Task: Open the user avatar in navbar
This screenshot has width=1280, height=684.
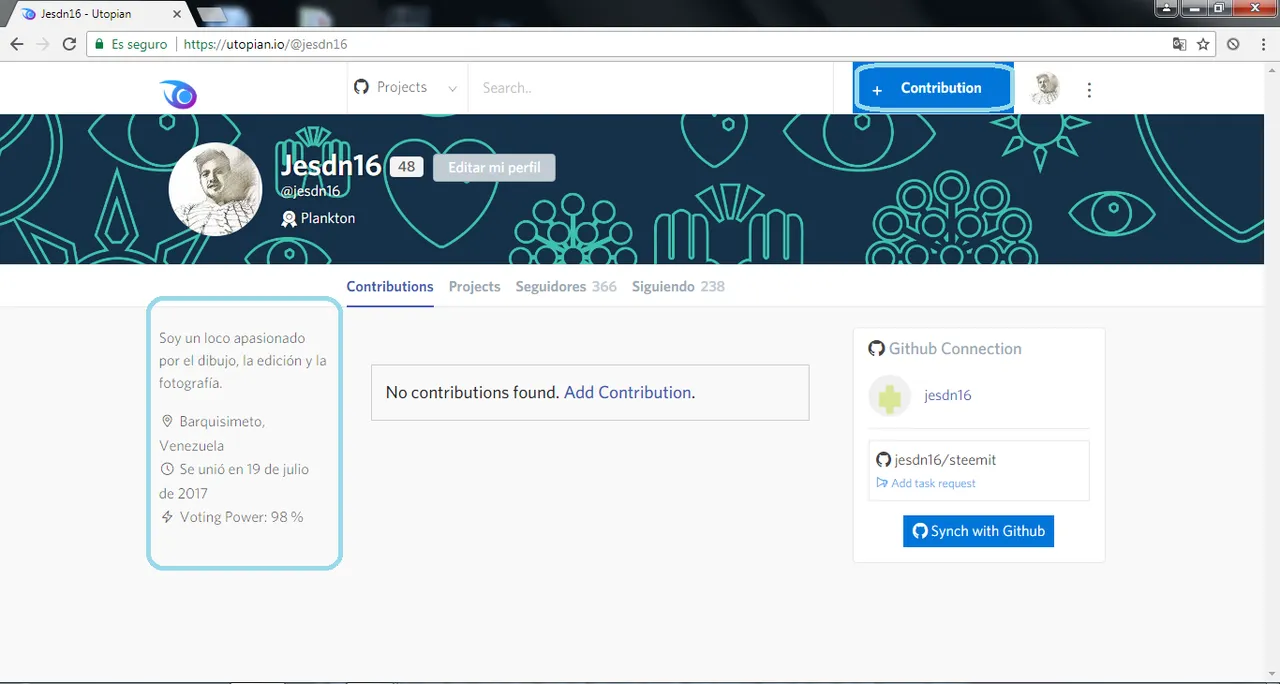Action: (1046, 88)
